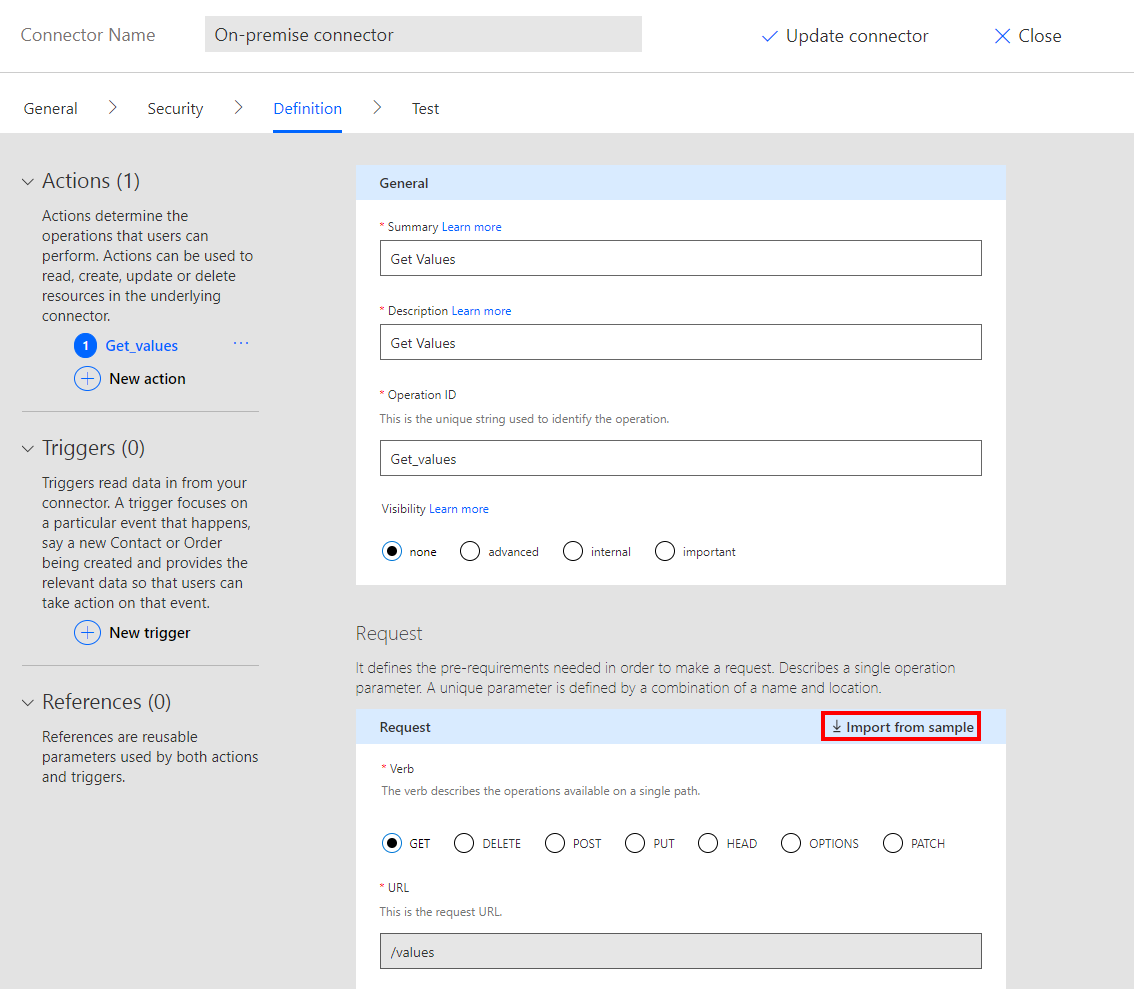The width and height of the screenshot is (1134, 989).
Task: Select the internal visibility radio button
Action: click(572, 552)
